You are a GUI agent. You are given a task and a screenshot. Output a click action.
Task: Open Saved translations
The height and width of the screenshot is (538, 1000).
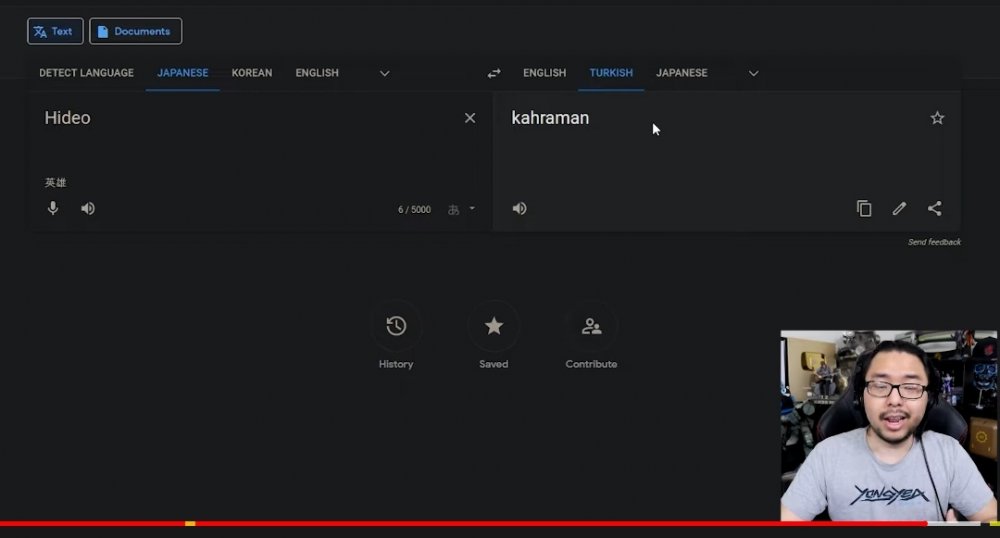pyautogui.click(x=494, y=336)
